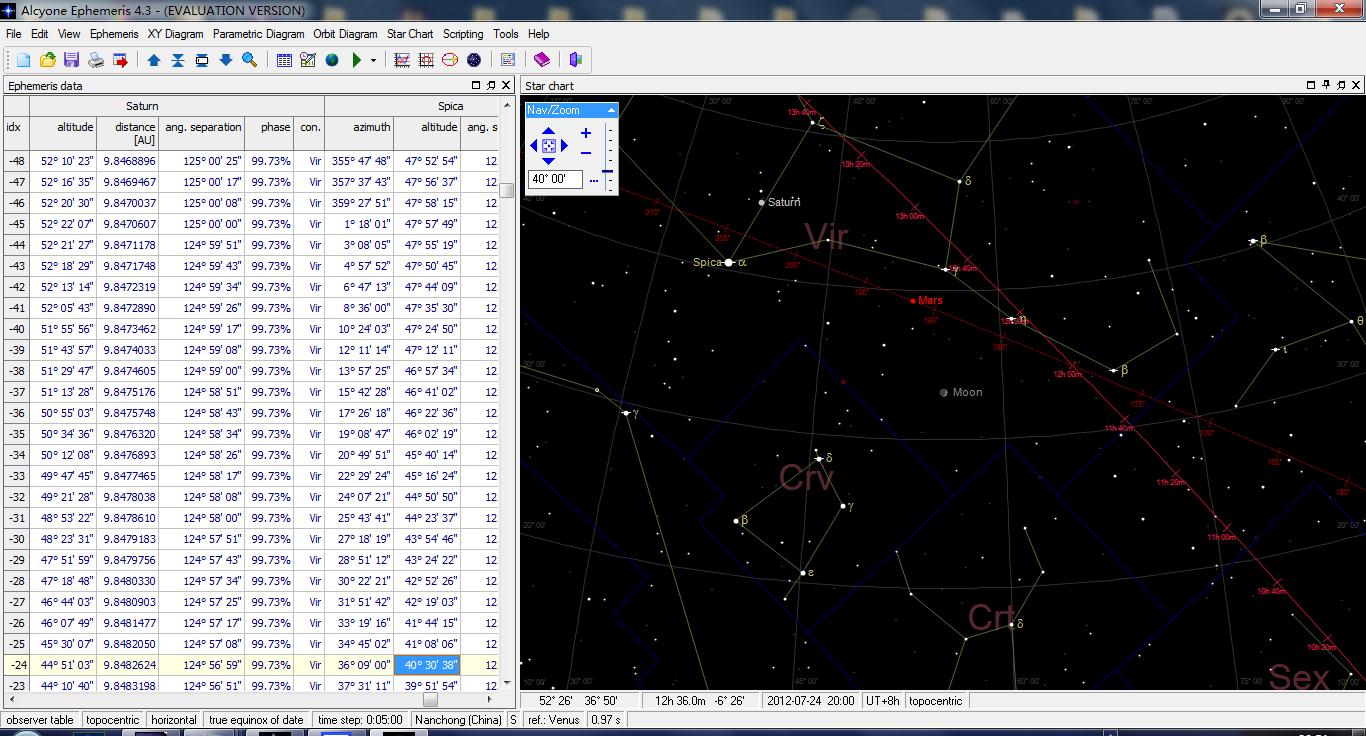1366x736 pixels.
Task: Open the Orbit Diagram menu
Action: pyautogui.click(x=346, y=34)
